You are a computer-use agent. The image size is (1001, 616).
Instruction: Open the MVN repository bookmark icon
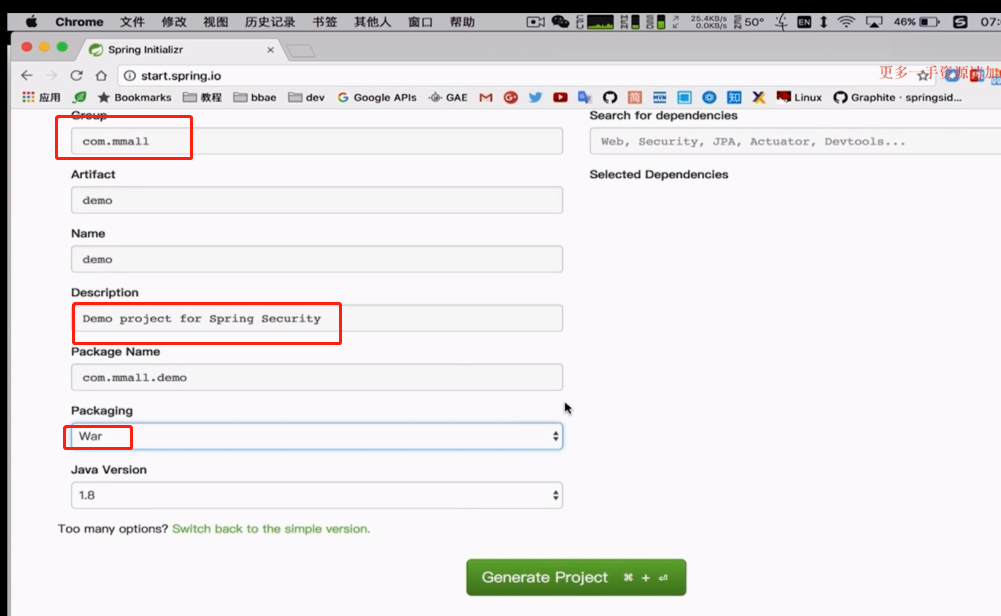(659, 97)
